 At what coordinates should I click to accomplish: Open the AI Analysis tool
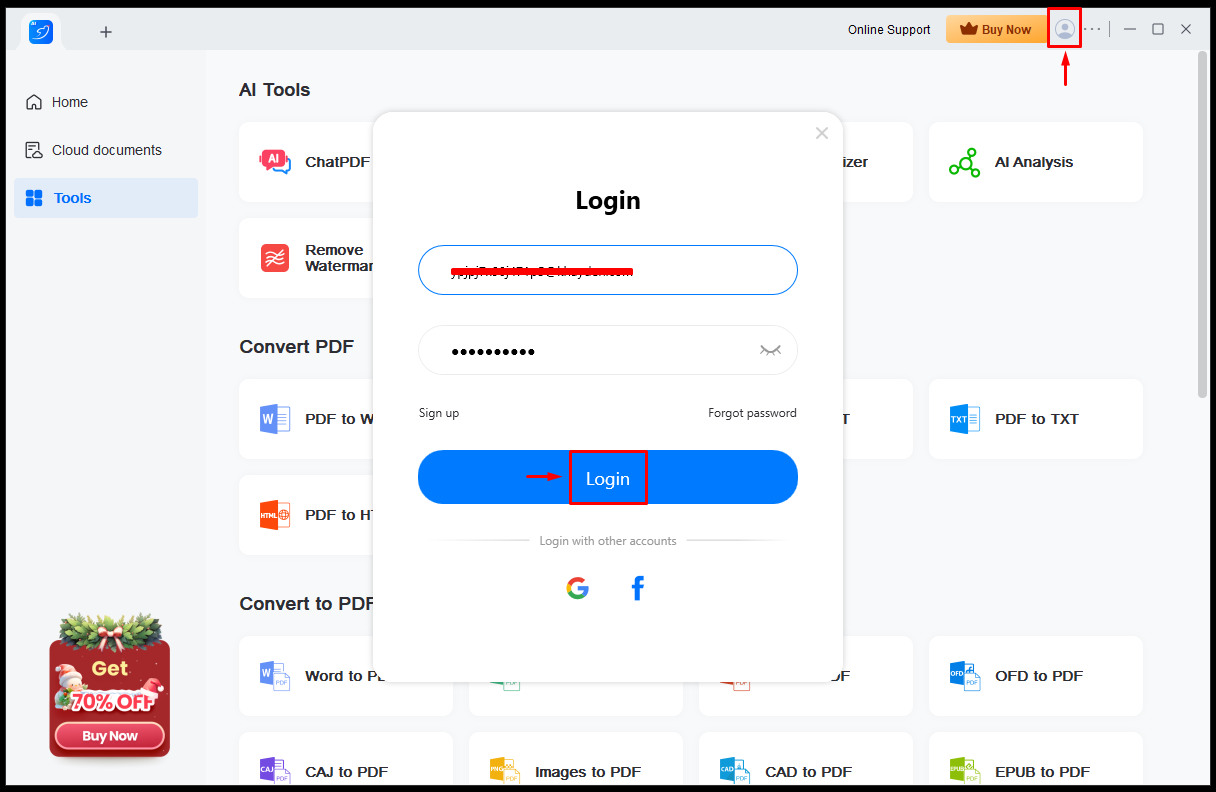tap(1036, 162)
